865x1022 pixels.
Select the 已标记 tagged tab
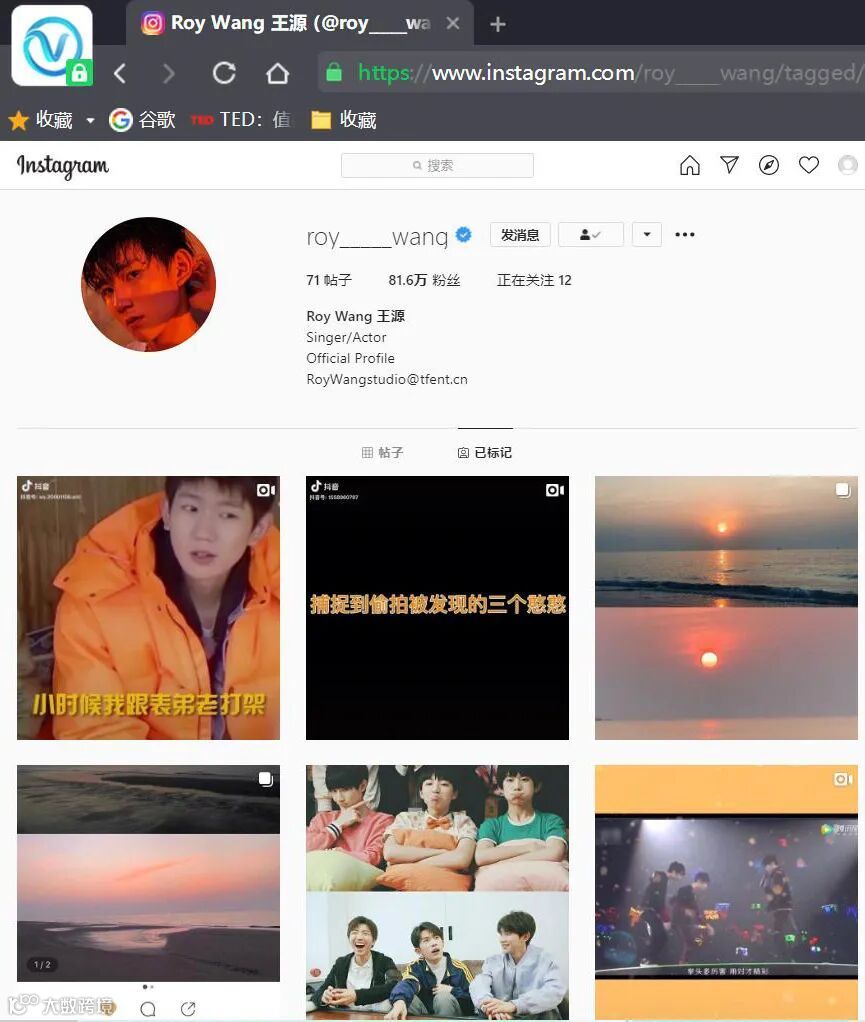[x=485, y=452]
